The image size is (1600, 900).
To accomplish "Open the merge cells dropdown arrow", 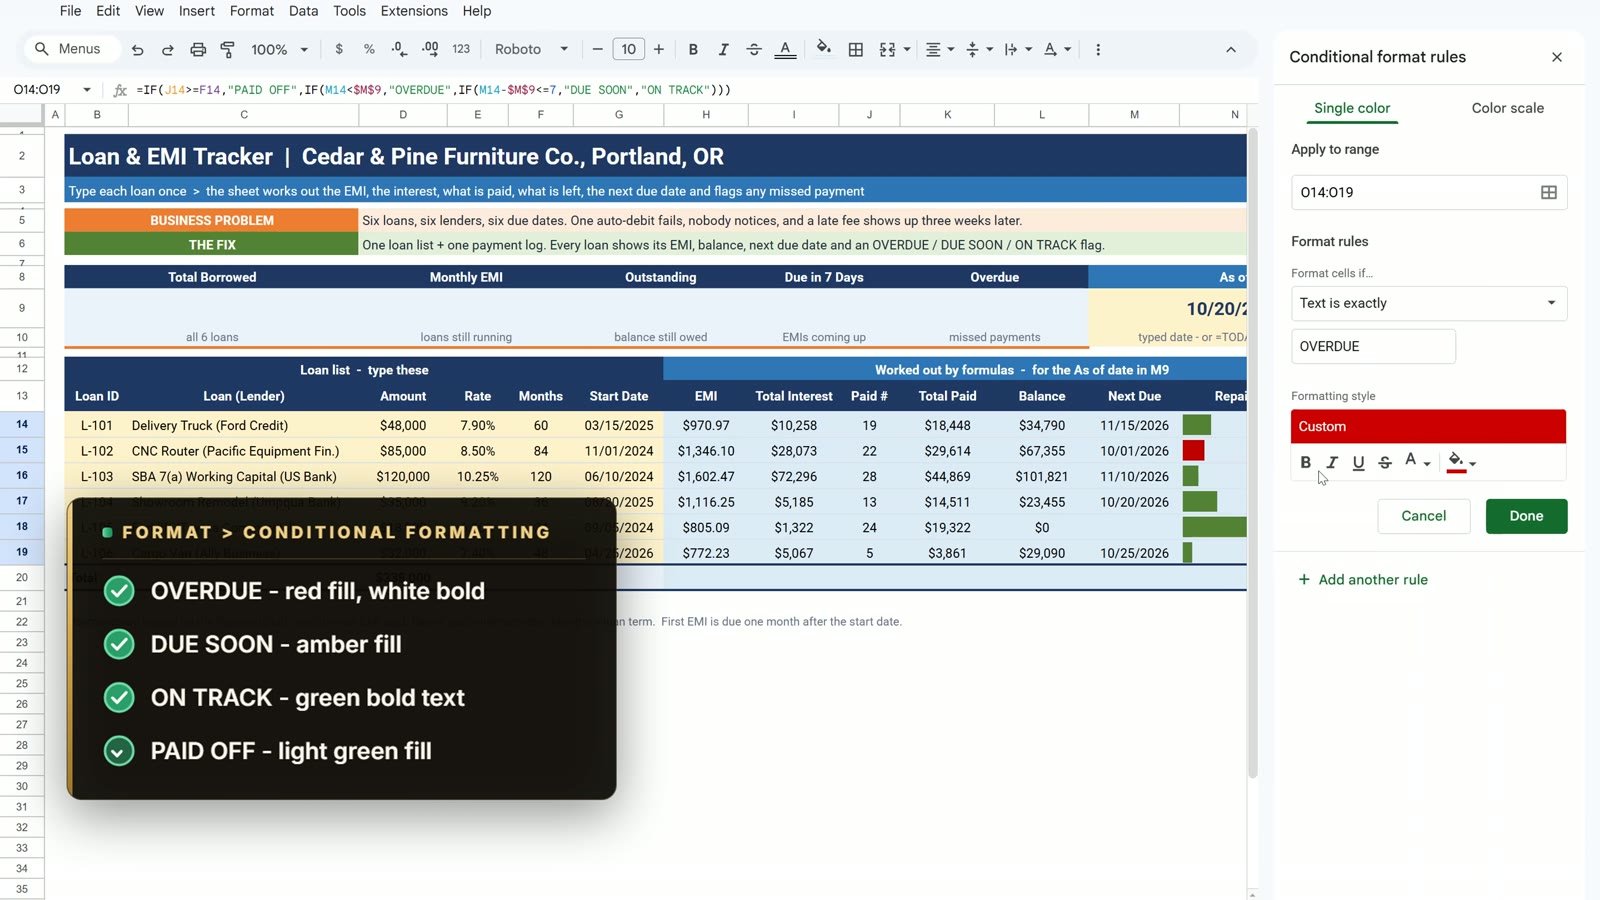I will pyautogui.click(x=907, y=49).
